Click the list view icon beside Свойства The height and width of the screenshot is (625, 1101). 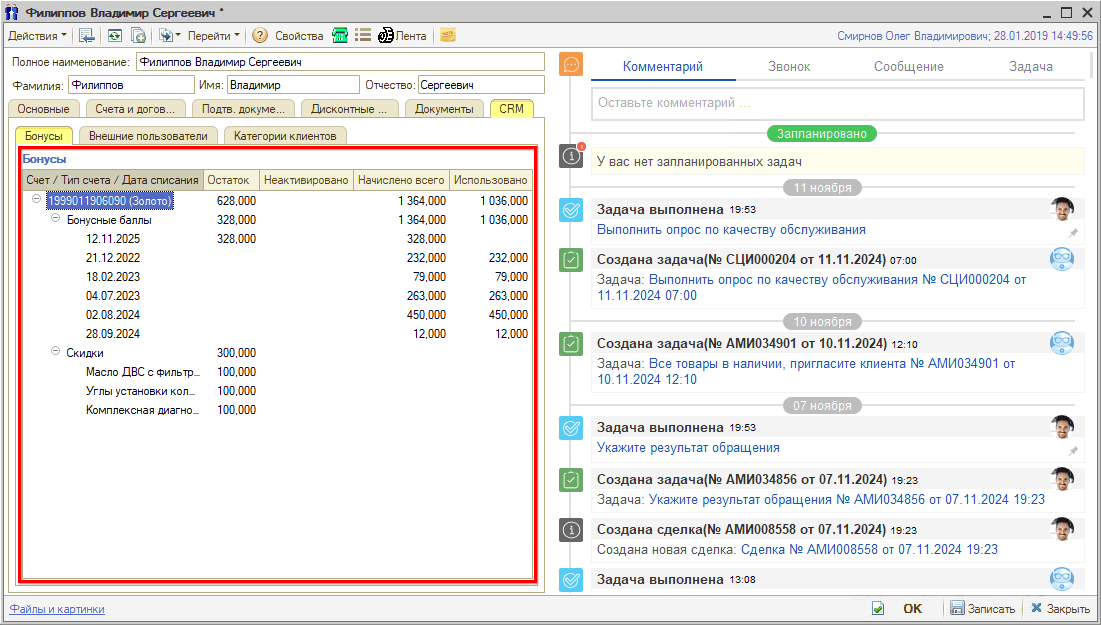tap(363, 35)
